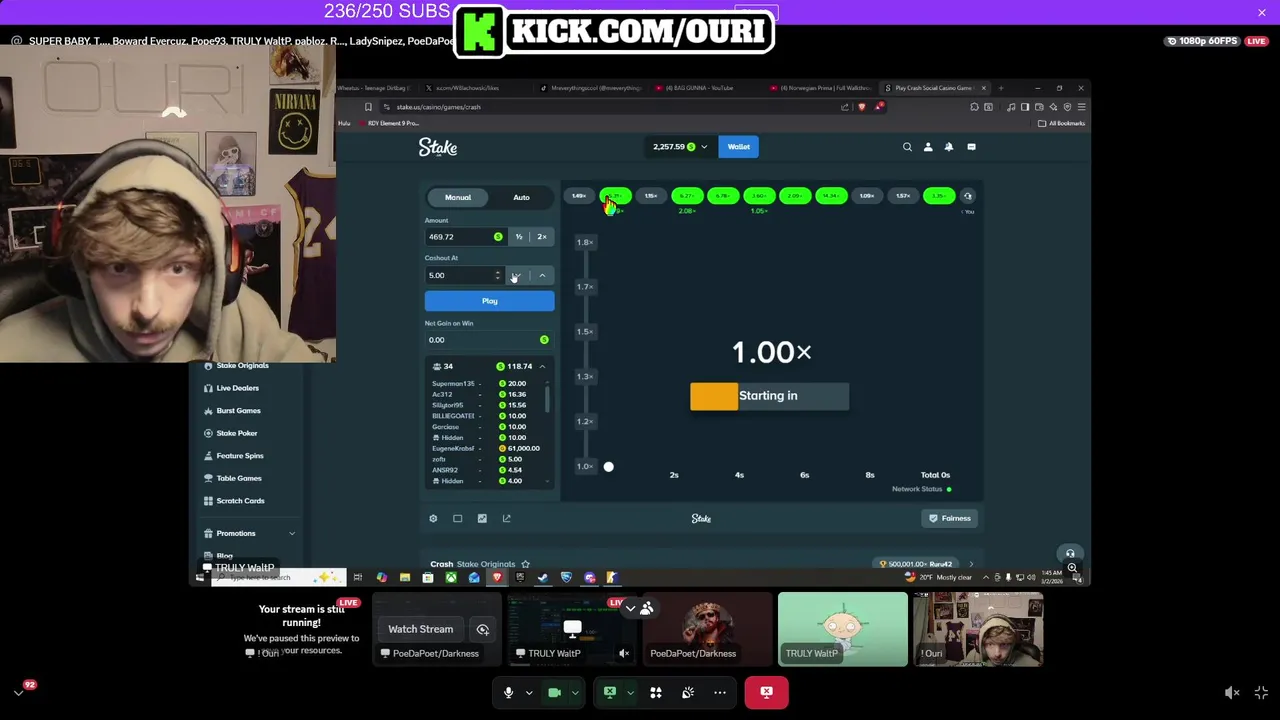Viewport: 1280px width, 720px height.
Task: Open Discord more options ellipsis
Action: (x=720, y=692)
